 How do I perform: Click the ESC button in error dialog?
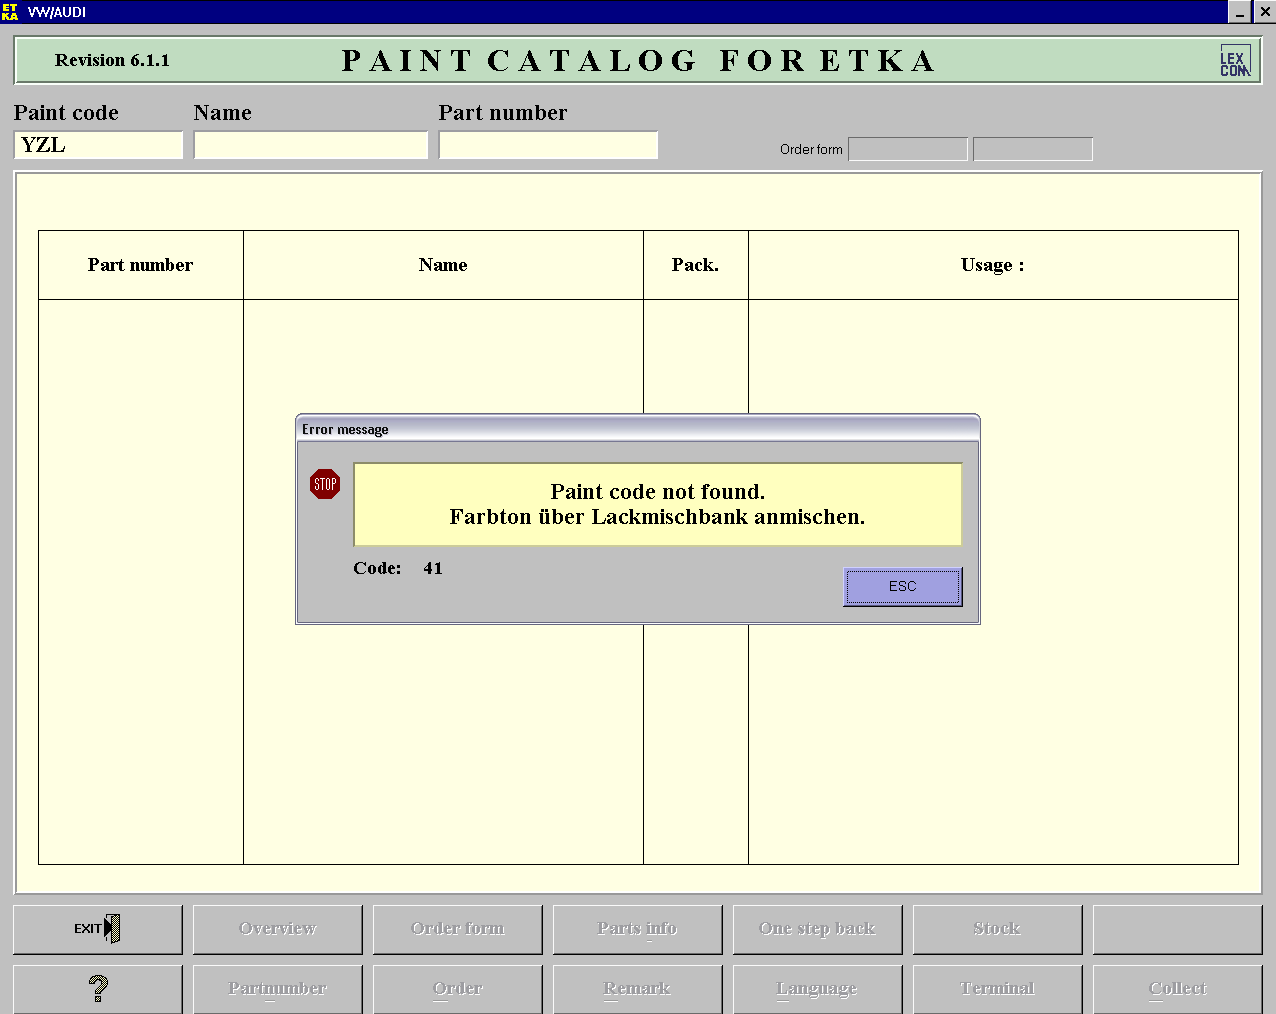903,587
